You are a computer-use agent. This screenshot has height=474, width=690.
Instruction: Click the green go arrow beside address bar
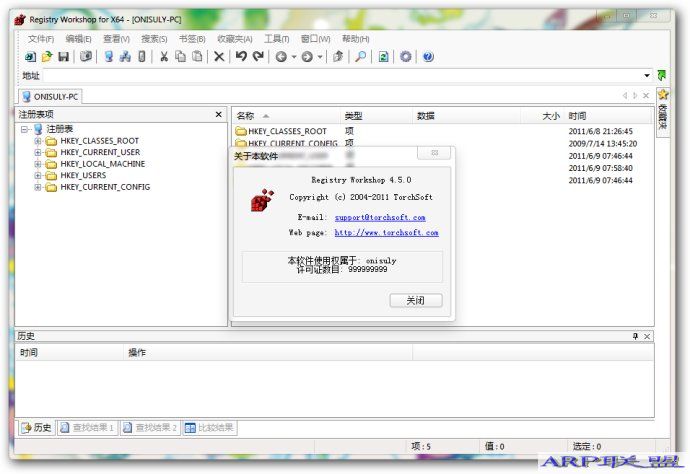pyautogui.click(x=661, y=75)
